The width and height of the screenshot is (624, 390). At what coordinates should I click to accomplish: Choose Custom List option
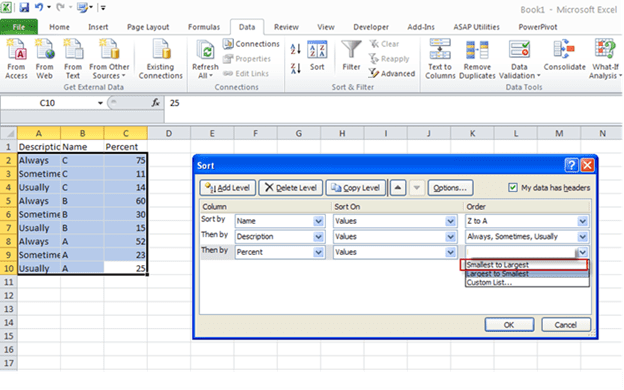526,283
